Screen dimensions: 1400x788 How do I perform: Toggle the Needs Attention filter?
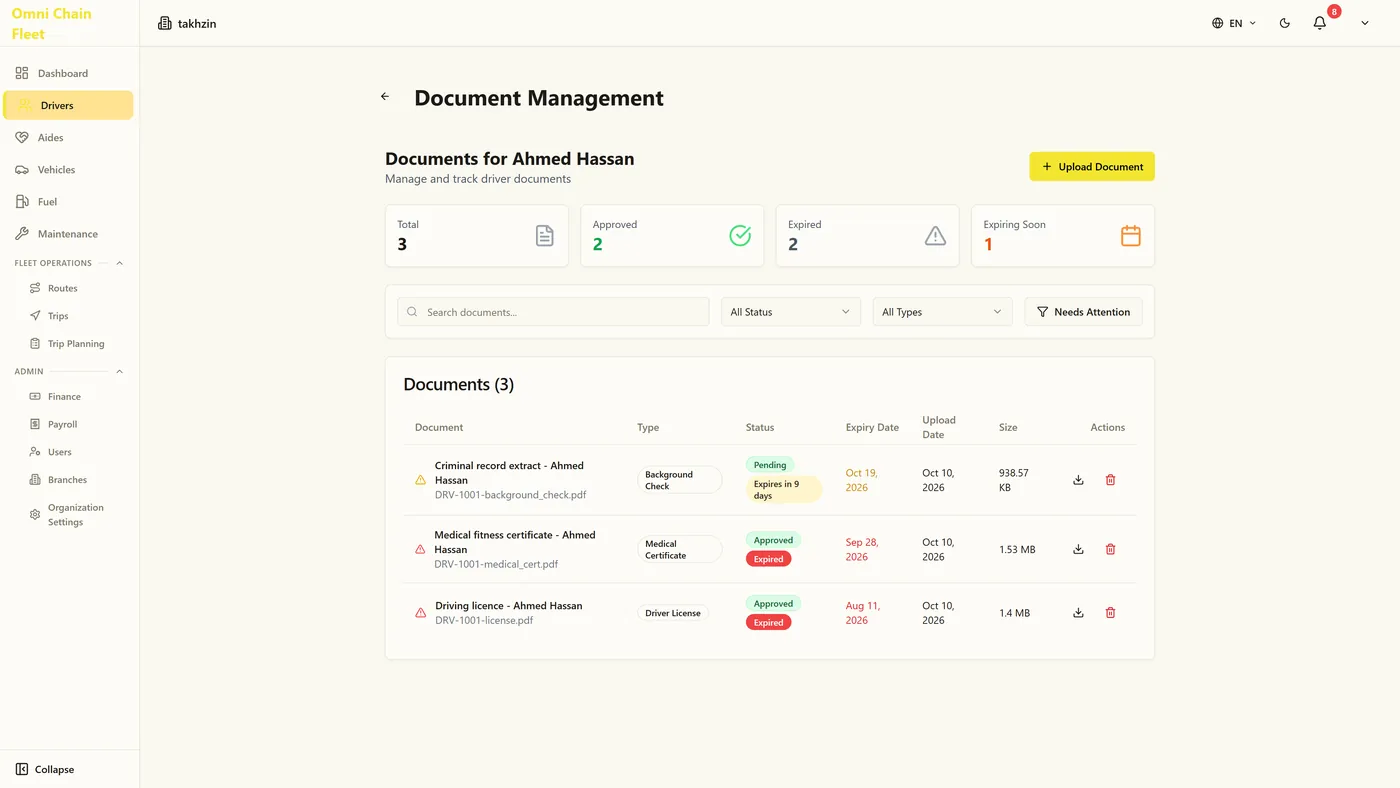pyautogui.click(x=1083, y=312)
